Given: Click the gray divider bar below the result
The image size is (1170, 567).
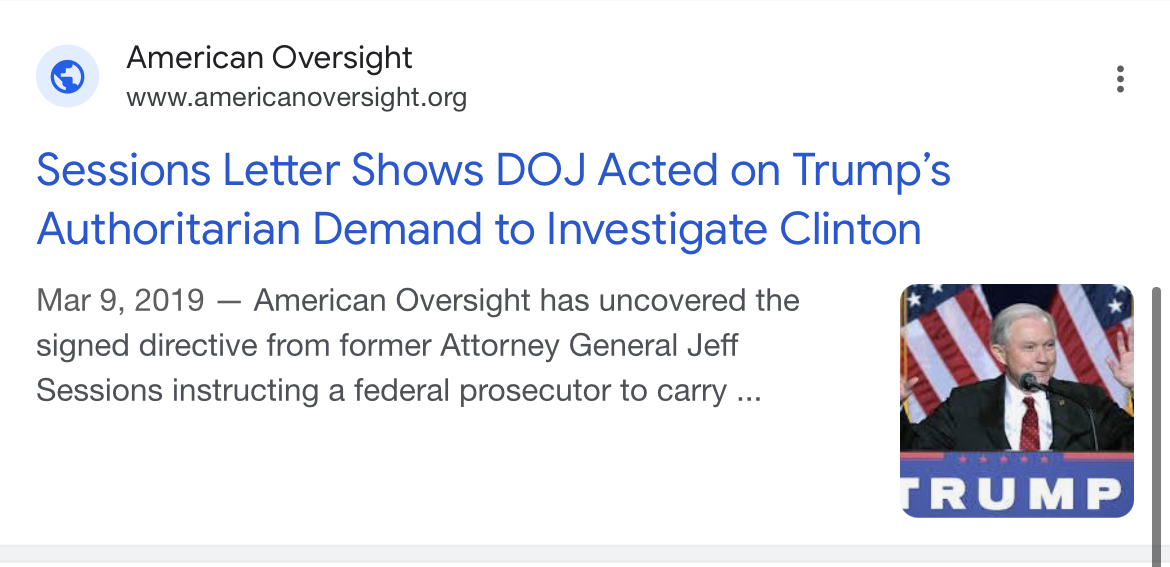Looking at the screenshot, I should [576, 555].
